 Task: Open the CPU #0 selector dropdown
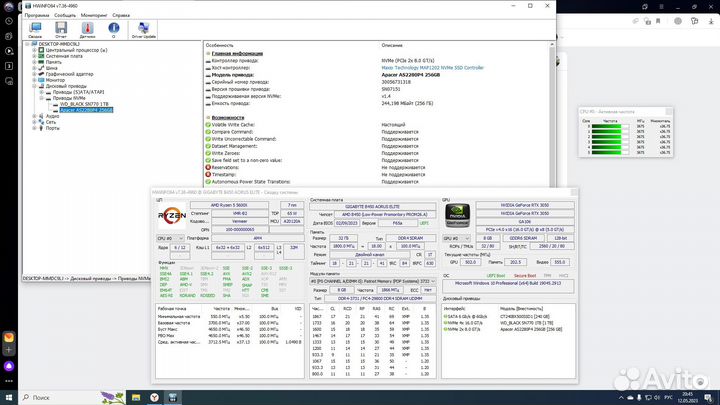[170, 238]
